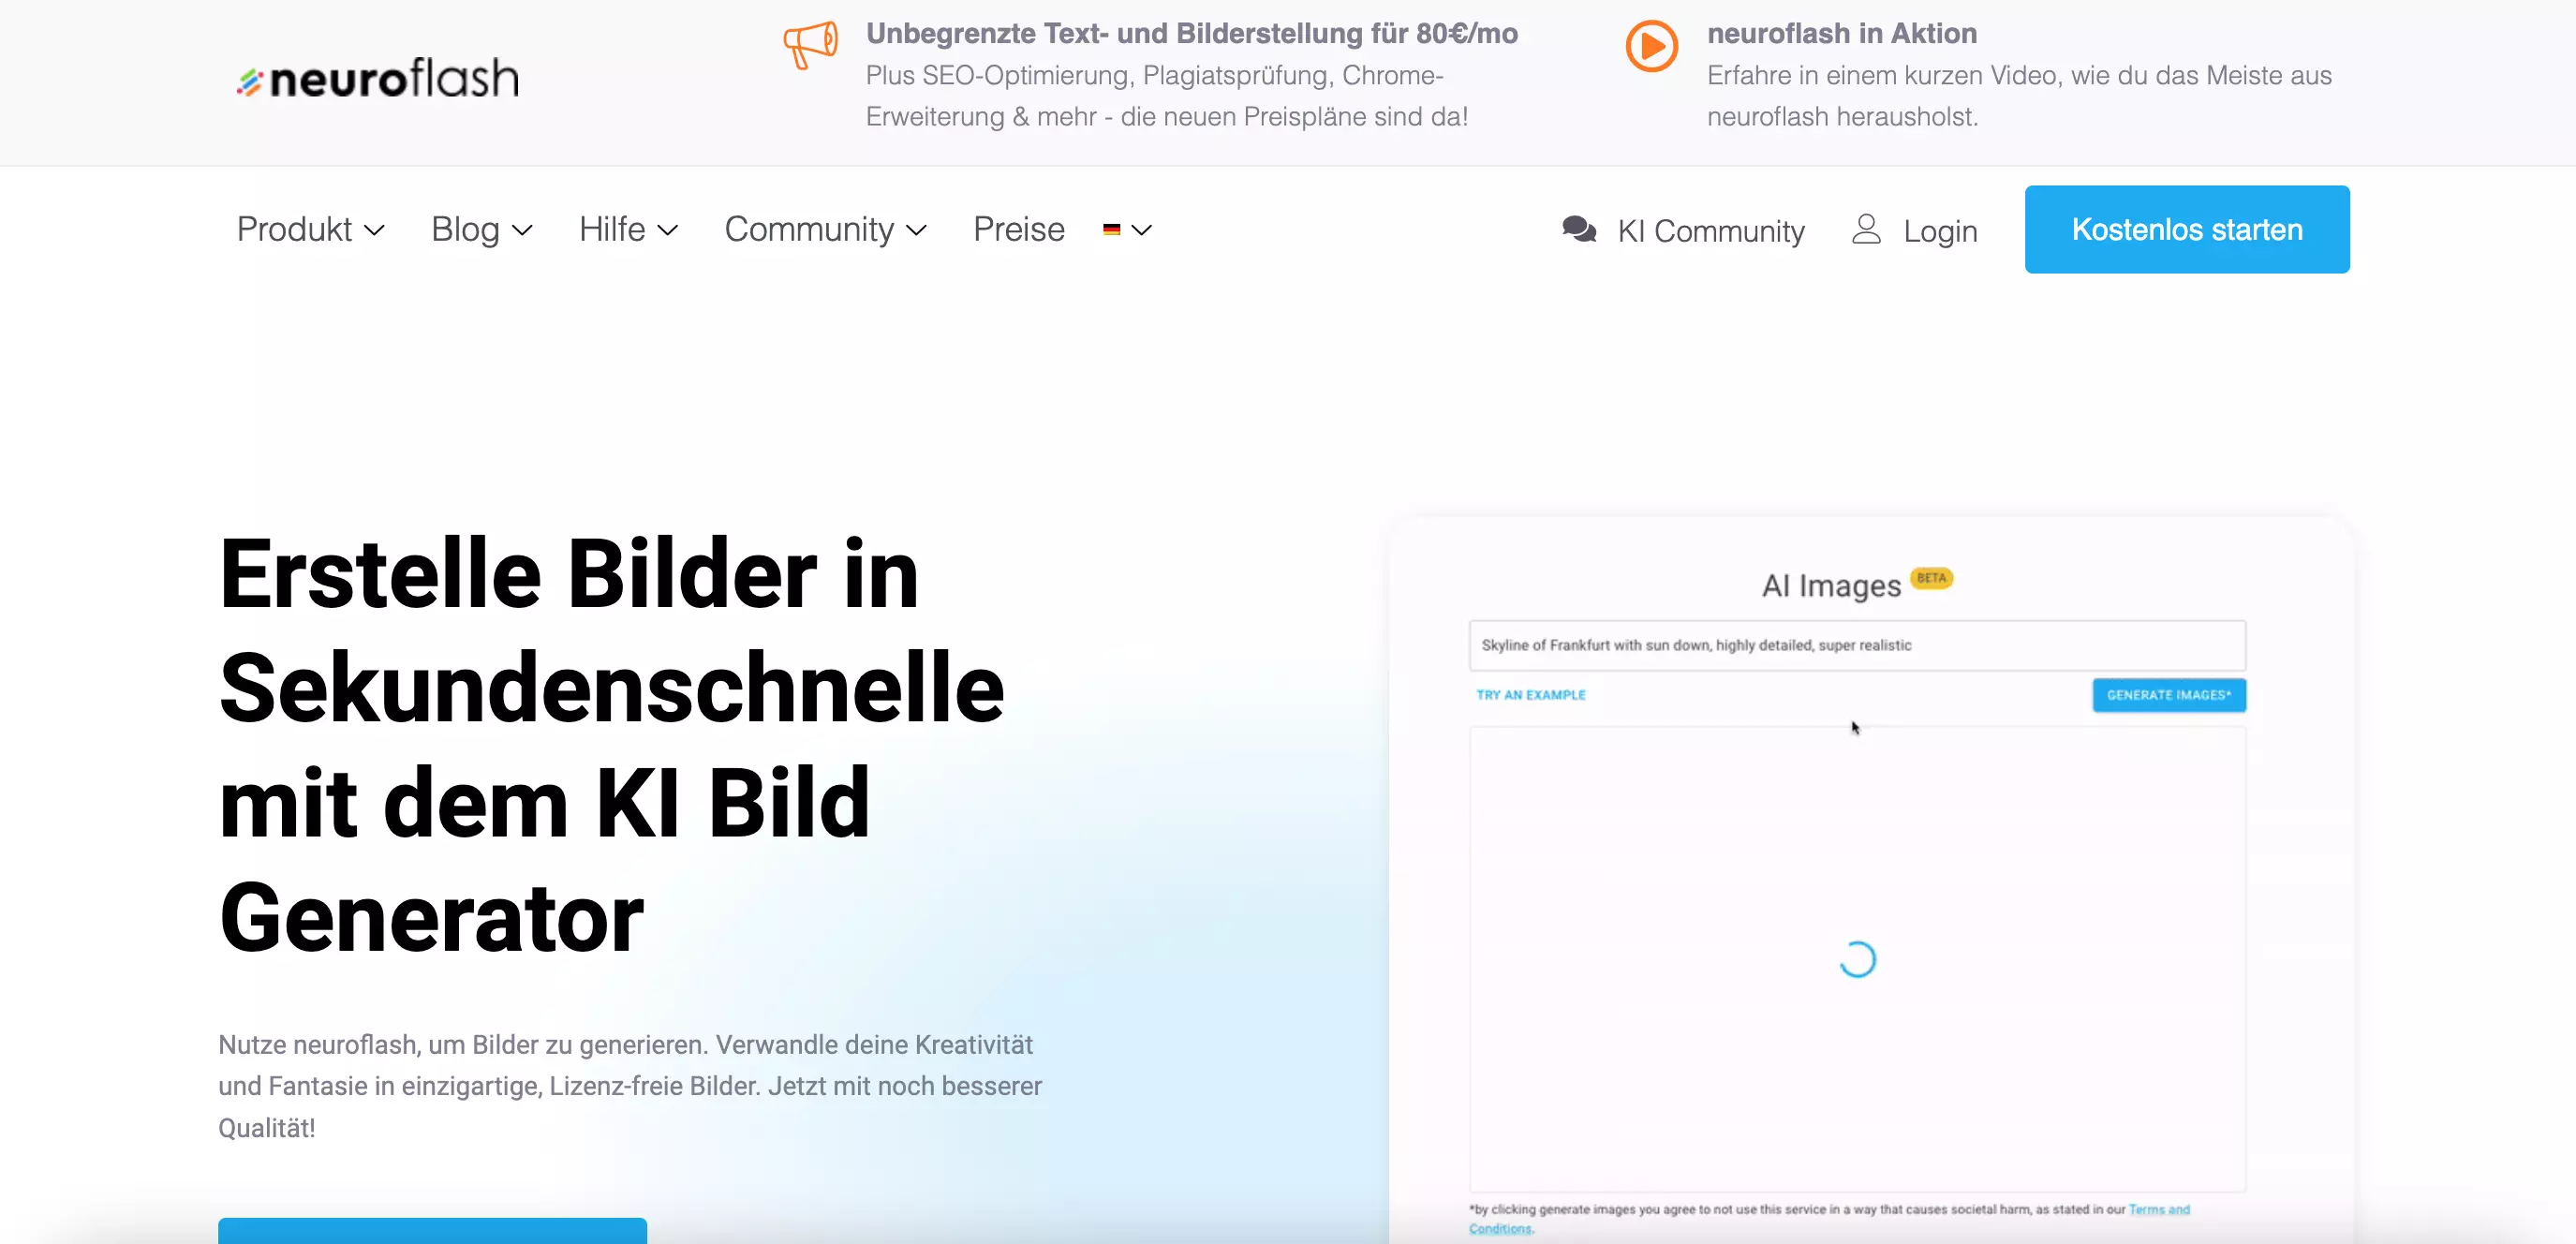Open the Preise menu item
This screenshot has height=1244, width=2576.
[x=1018, y=230]
